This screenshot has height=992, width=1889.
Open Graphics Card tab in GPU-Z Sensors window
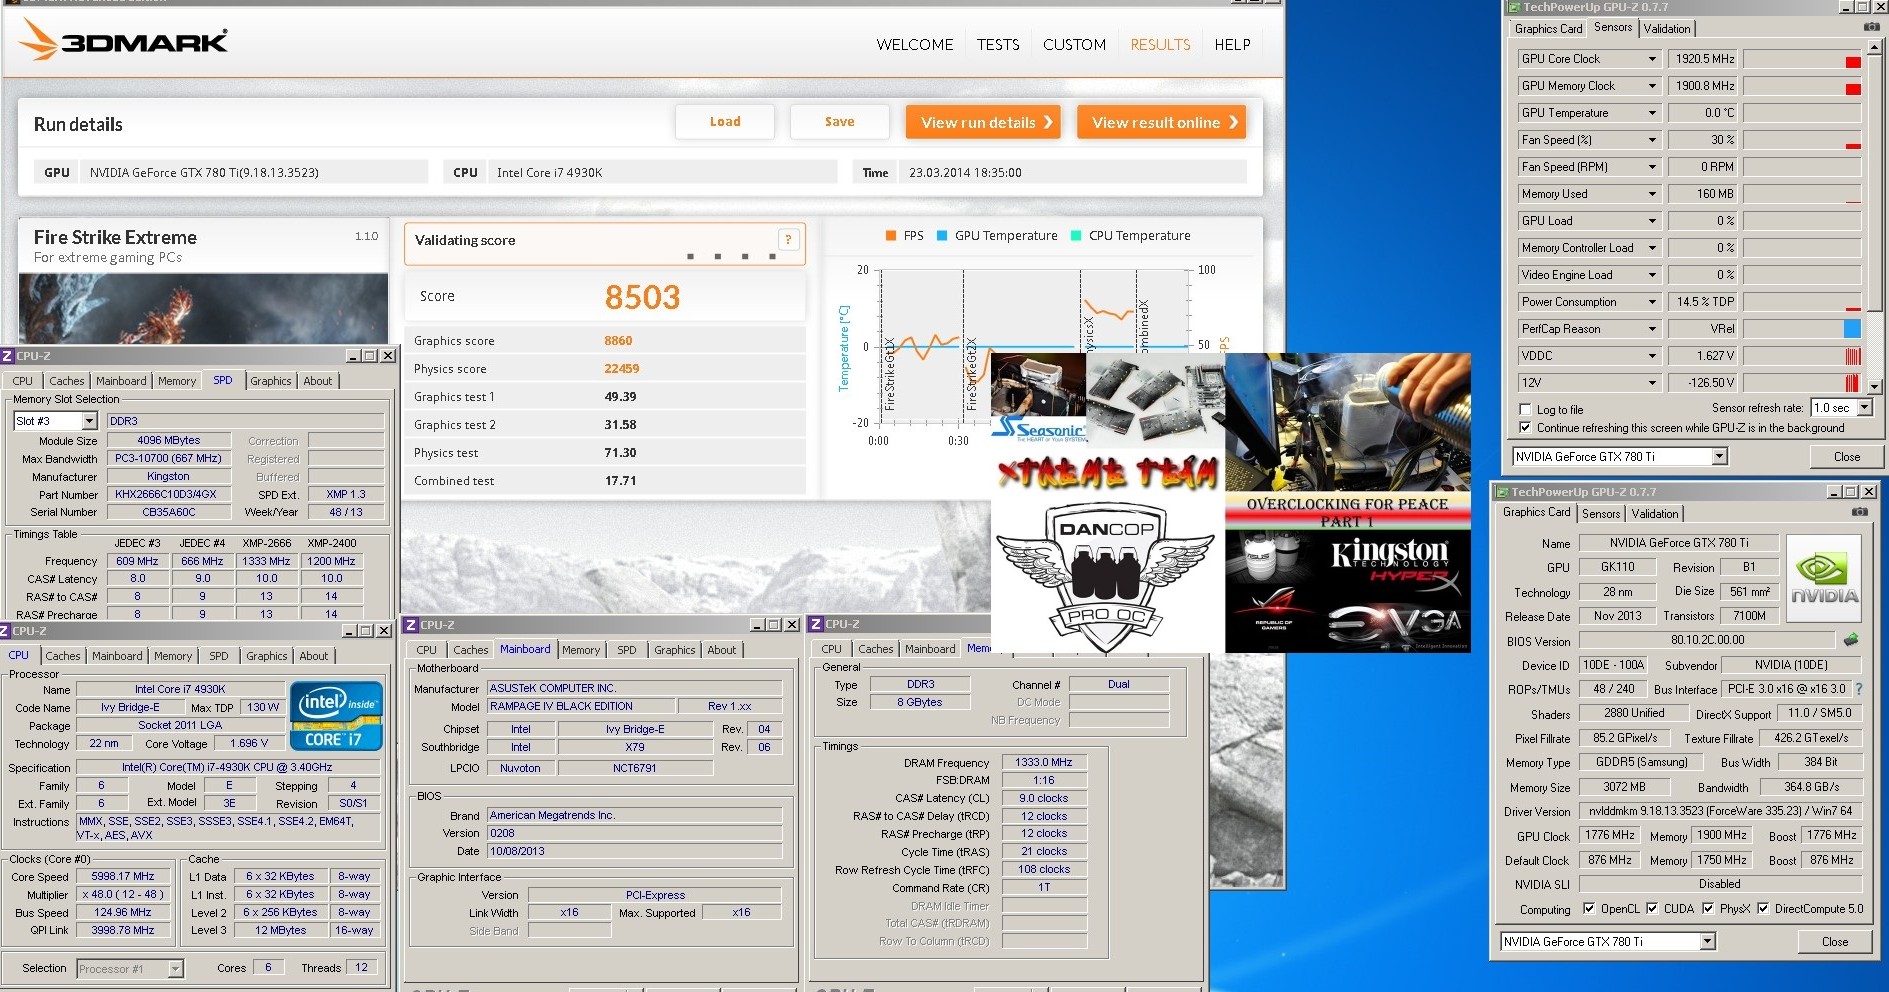(1548, 29)
